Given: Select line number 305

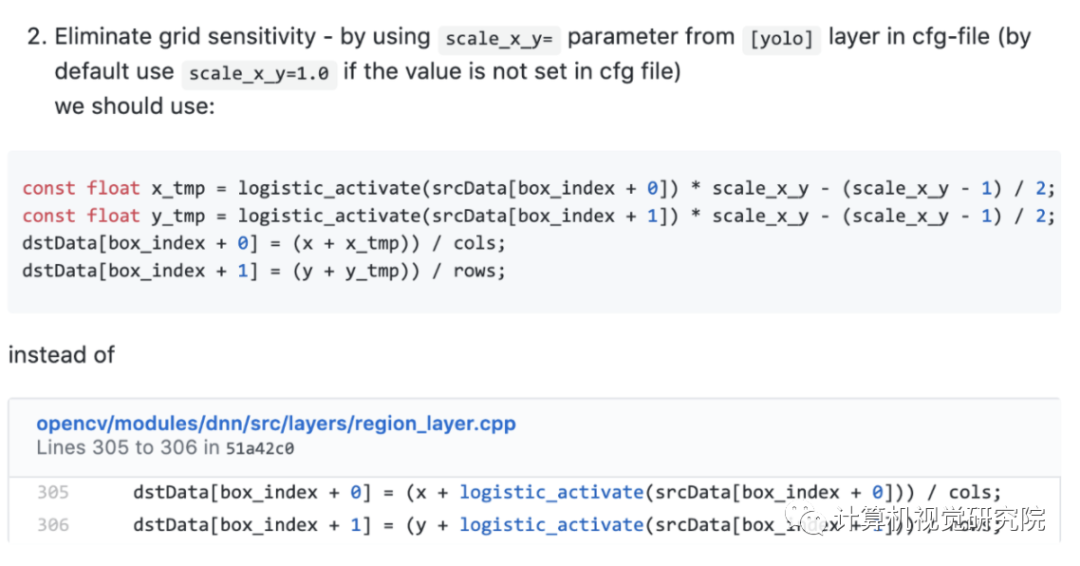Looking at the screenshot, I should 52,492.
